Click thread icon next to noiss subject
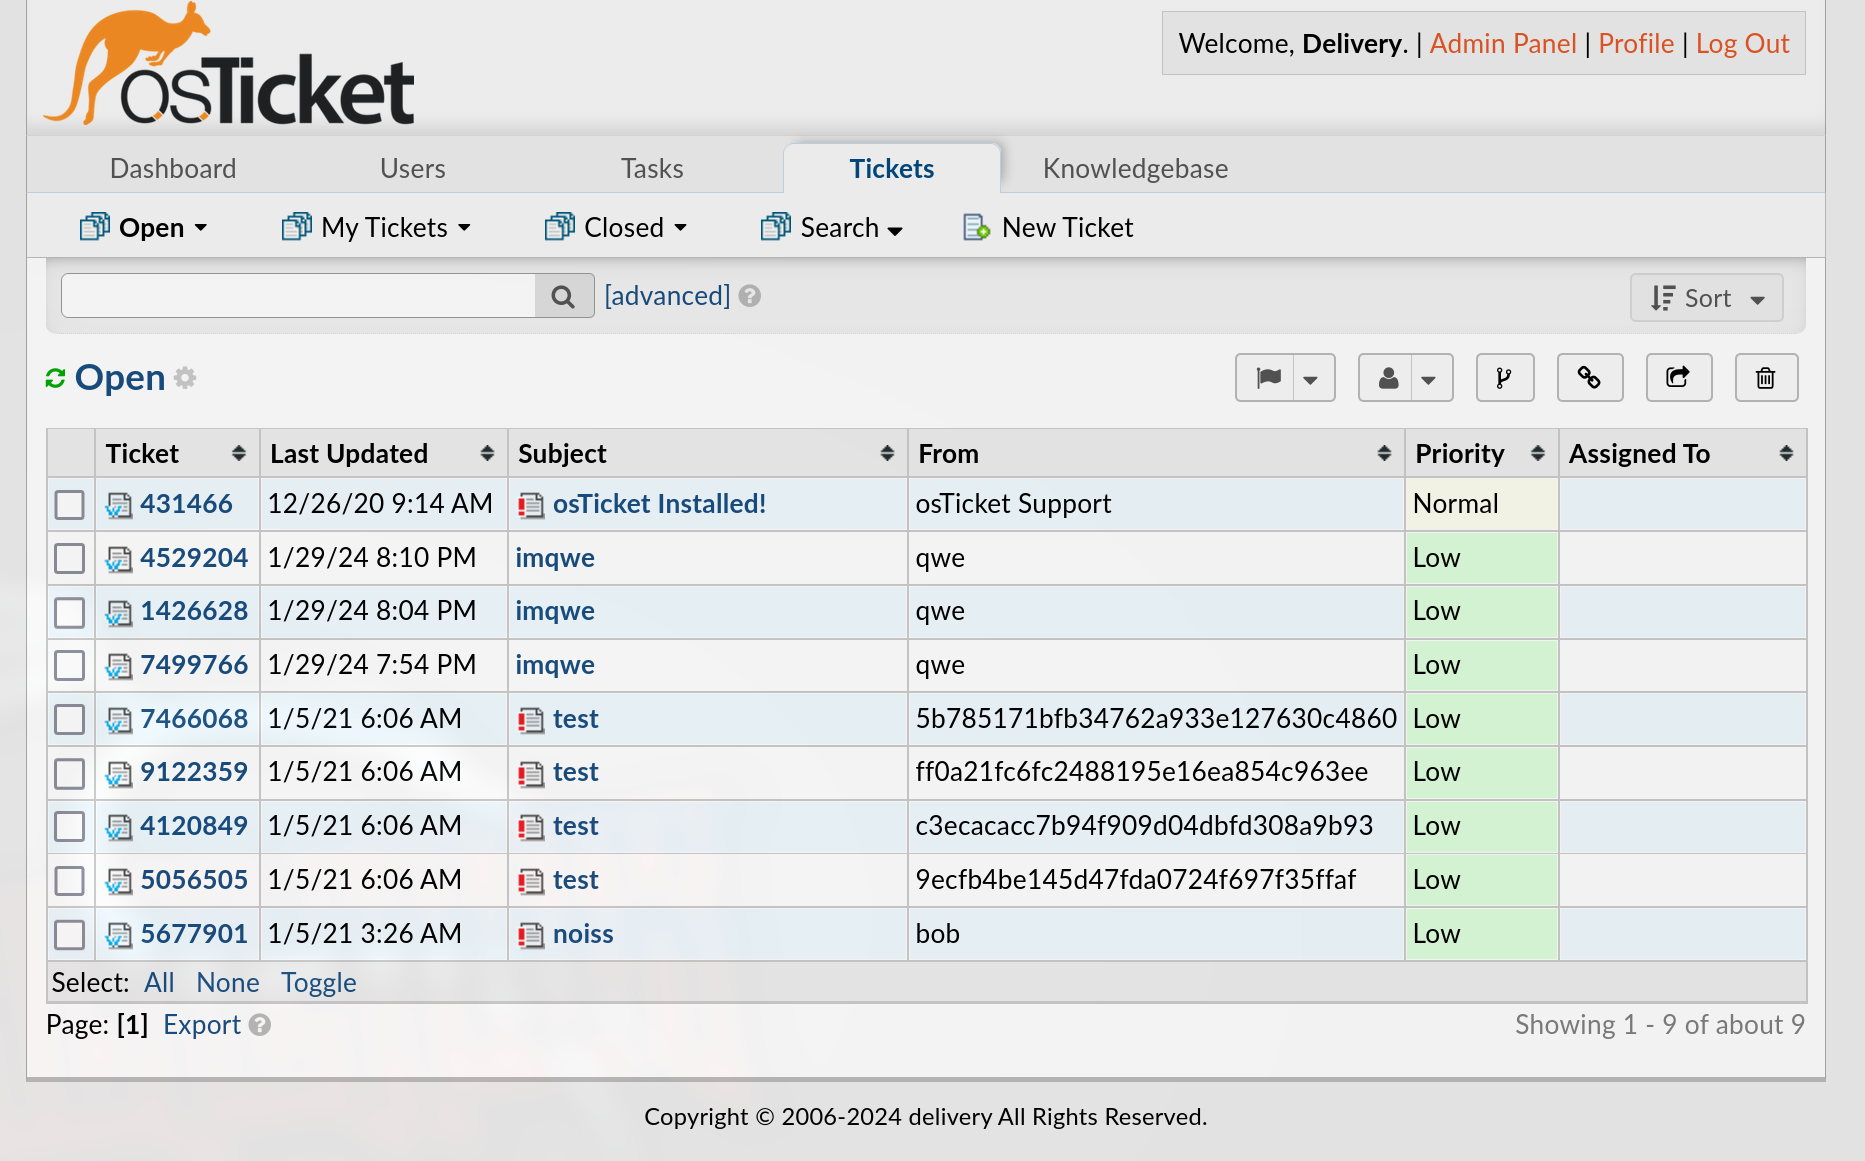The height and width of the screenshot is (1161, 1865). [531, 935]
